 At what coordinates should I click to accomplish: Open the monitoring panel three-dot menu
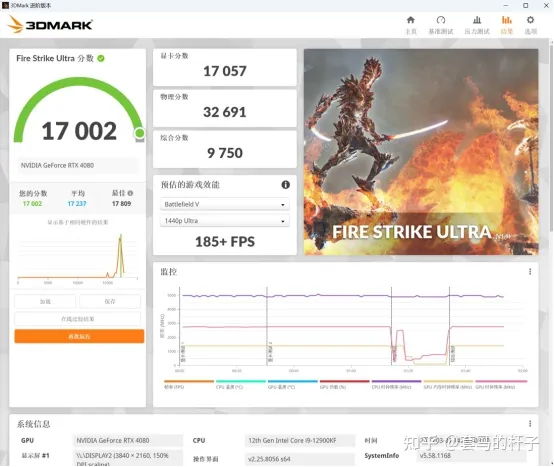[530, 271]
